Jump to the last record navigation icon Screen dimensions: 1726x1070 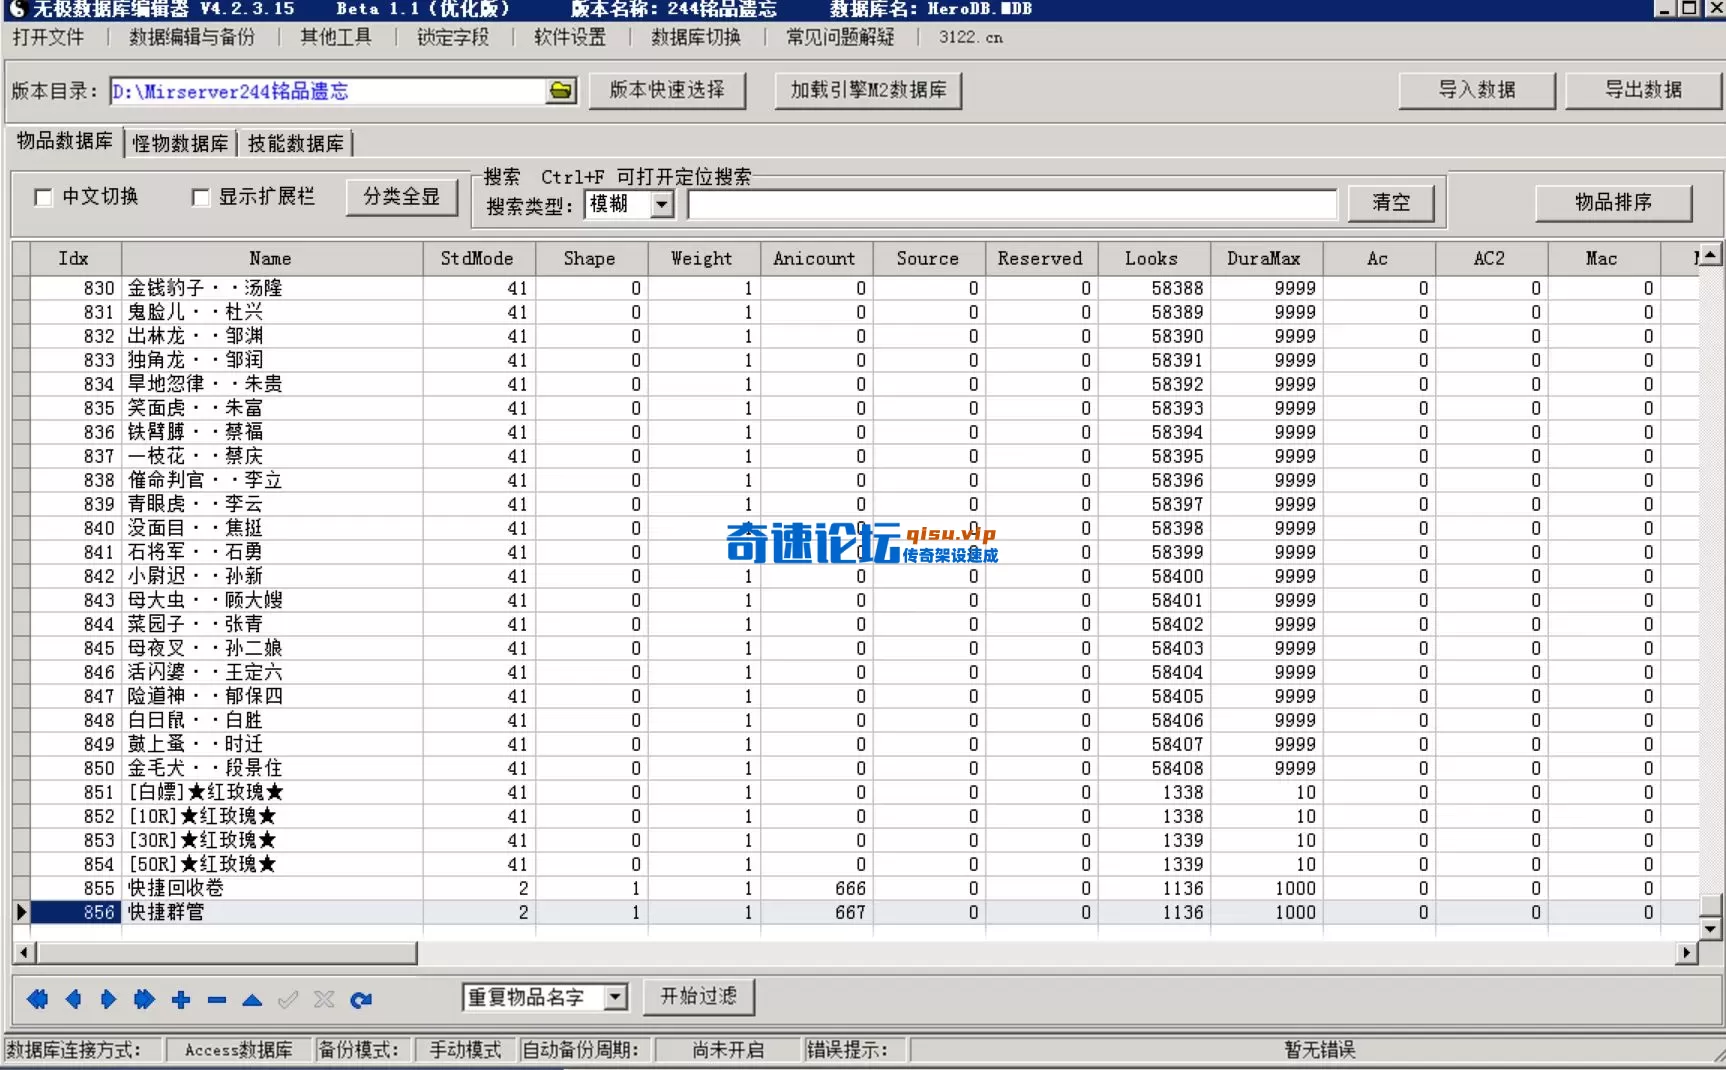pyautogui.click(x=143, y=999)
